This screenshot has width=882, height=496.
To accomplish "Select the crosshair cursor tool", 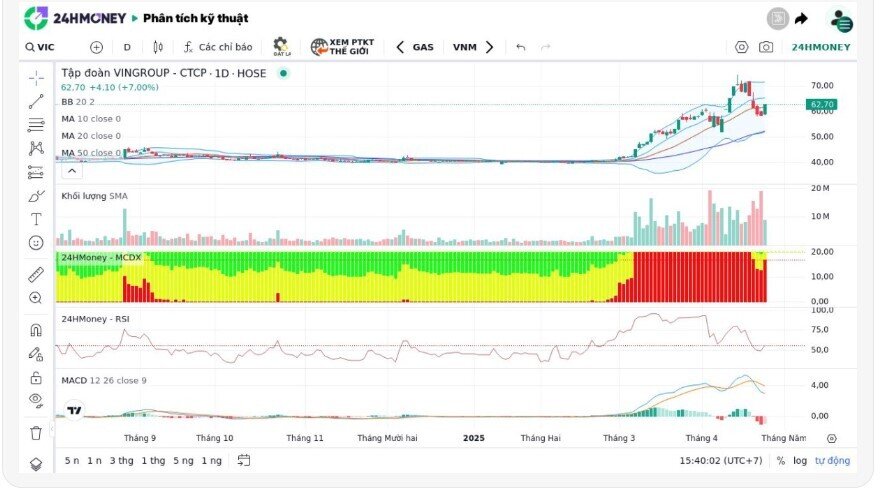I will 36,77.
